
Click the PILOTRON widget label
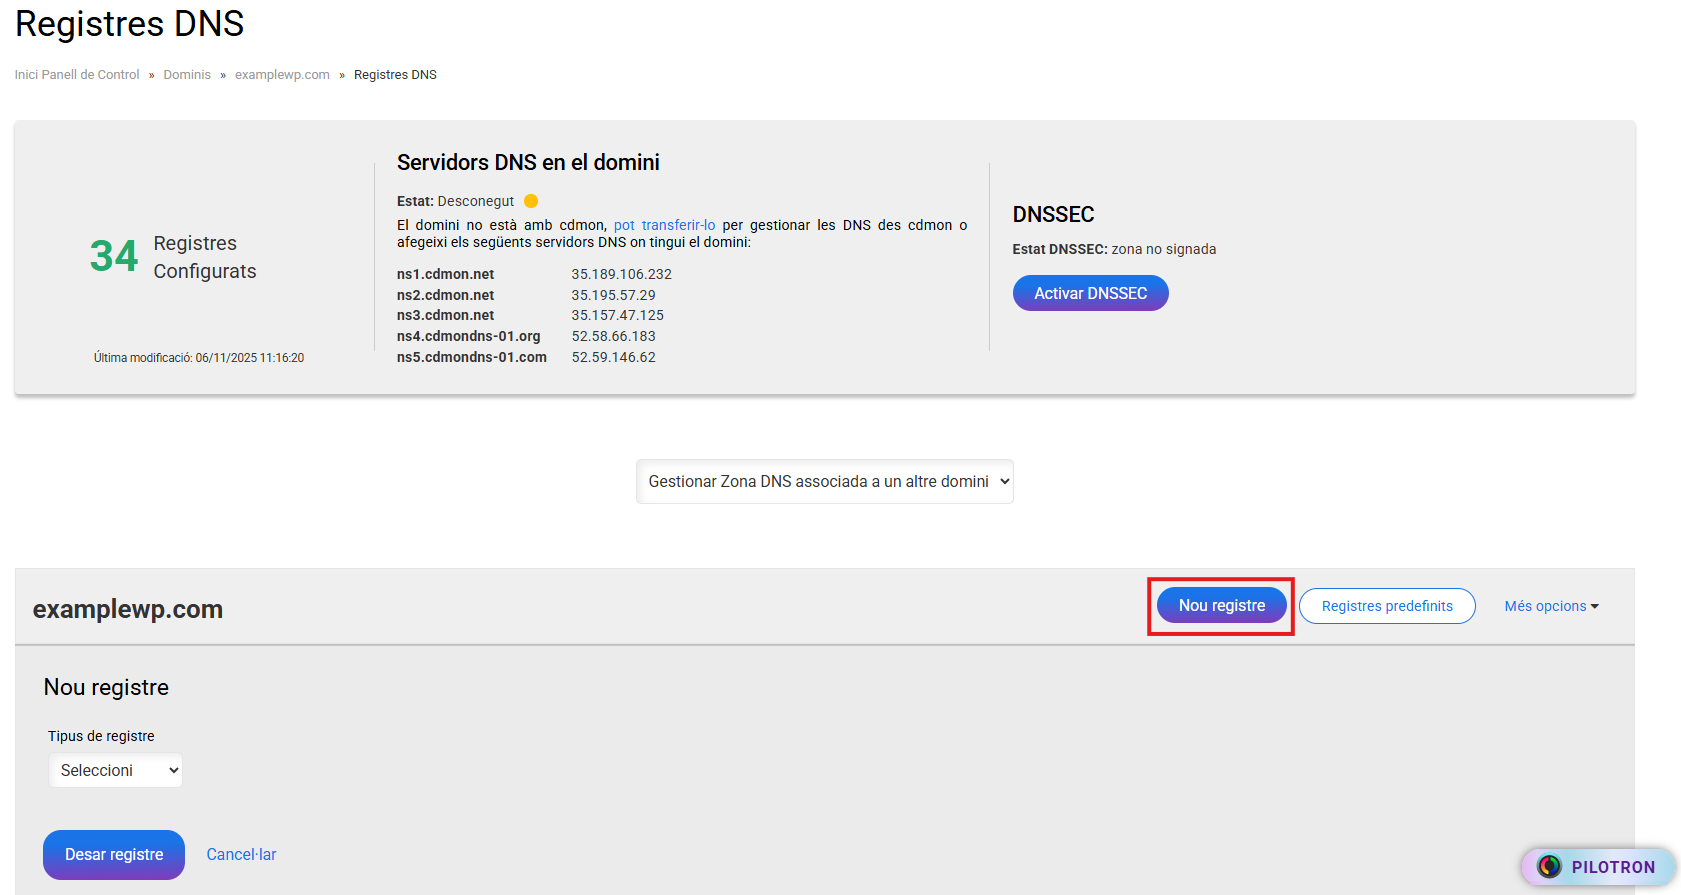coord(1612,867)
